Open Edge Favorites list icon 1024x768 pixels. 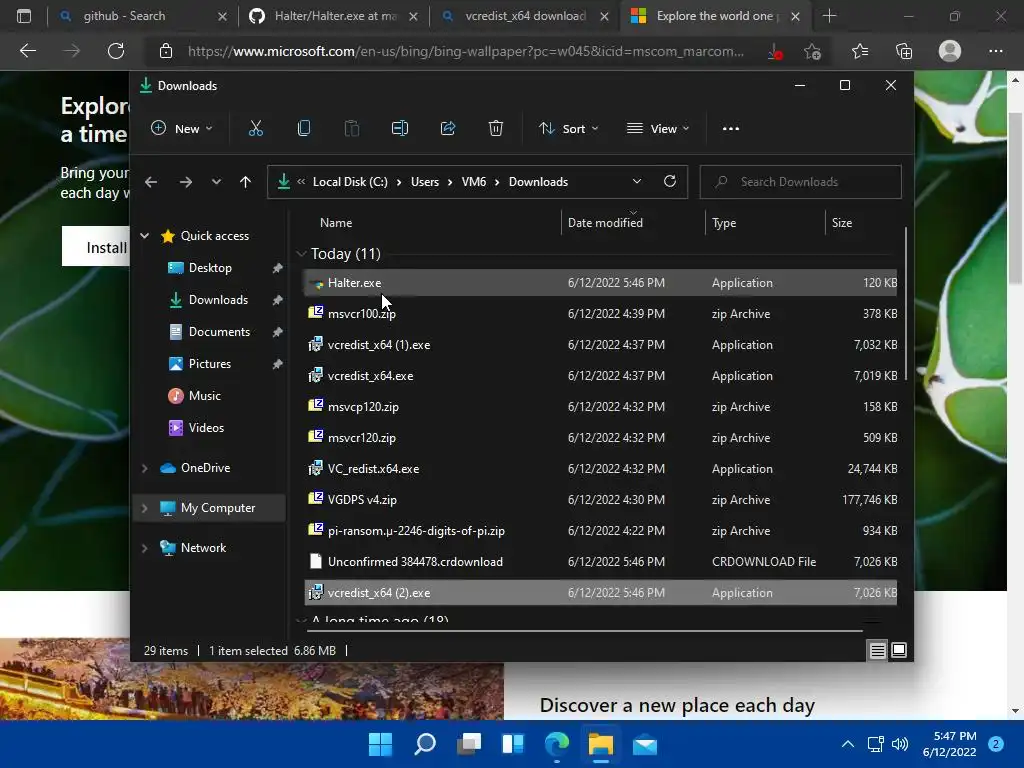point(860,51)
